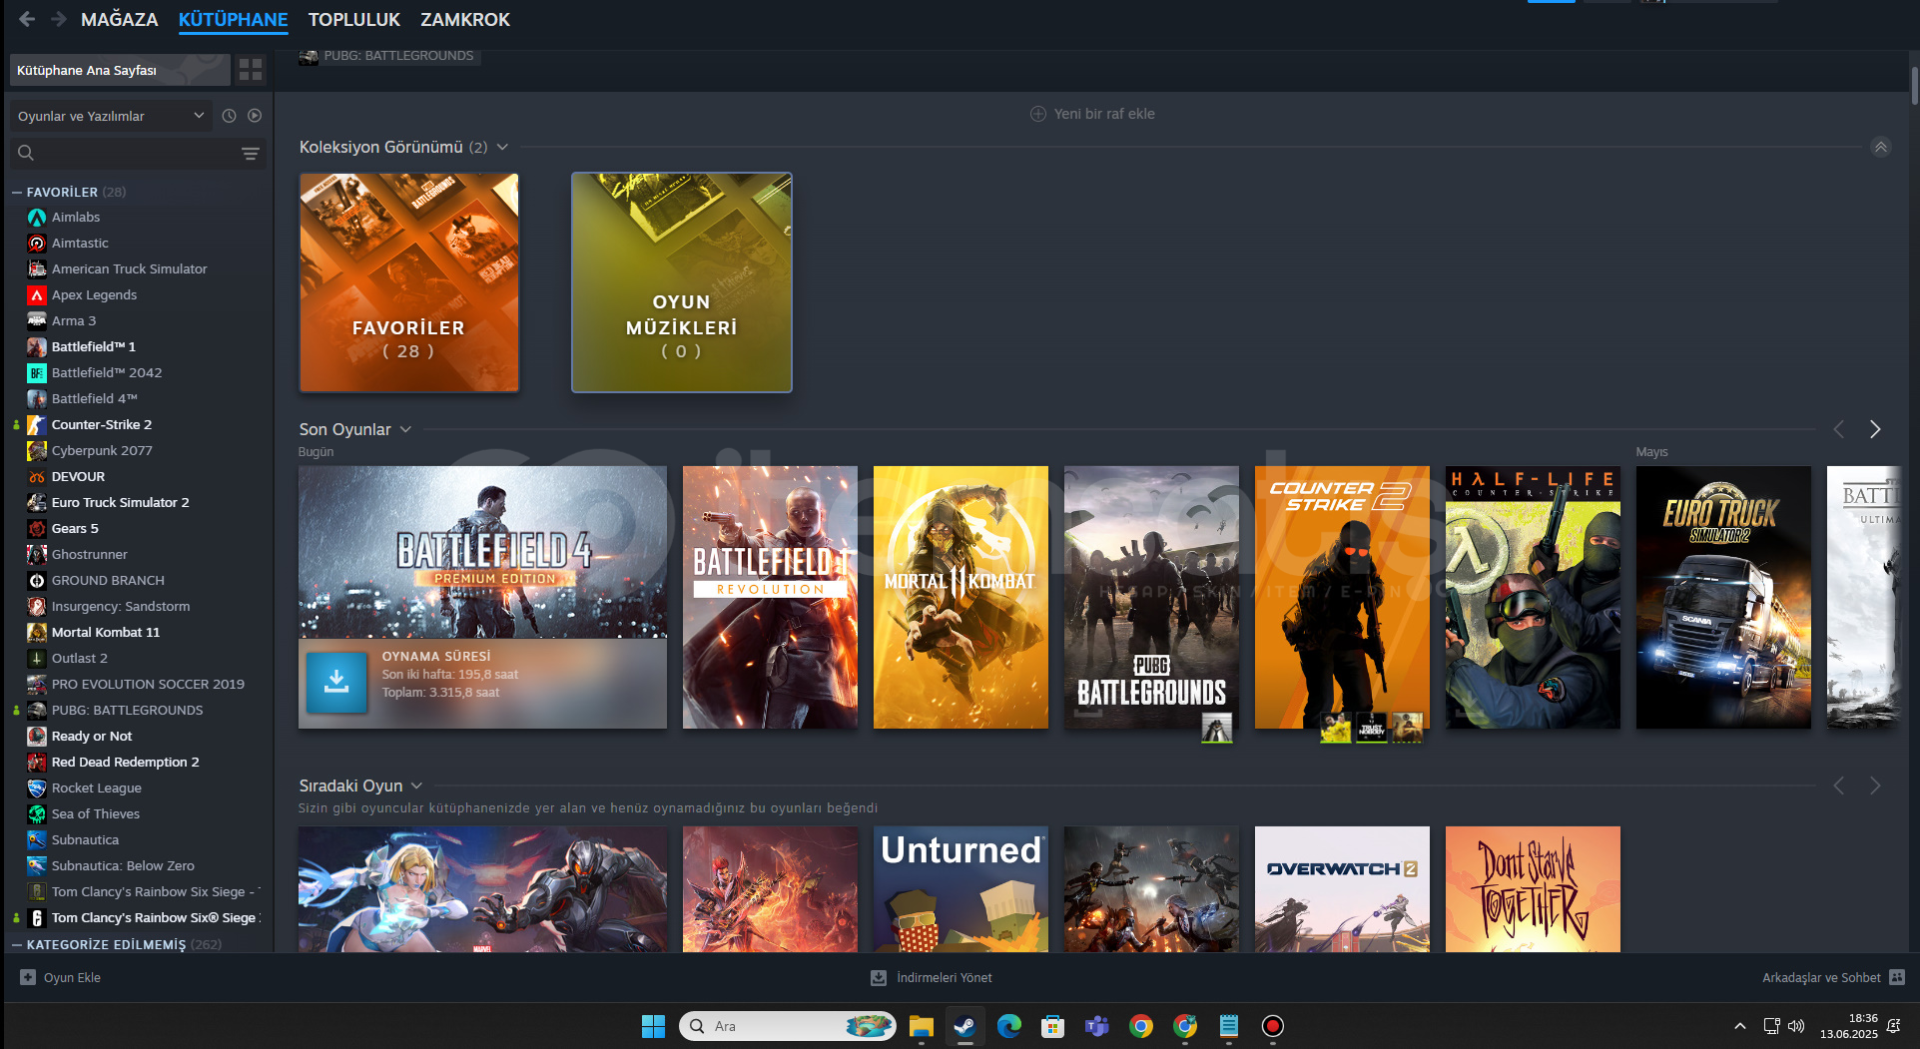Click the ready-to-play filter icon
The width and height of the screenshot is (1920, 1049).
pyautogui.click(x=255, y=116)
